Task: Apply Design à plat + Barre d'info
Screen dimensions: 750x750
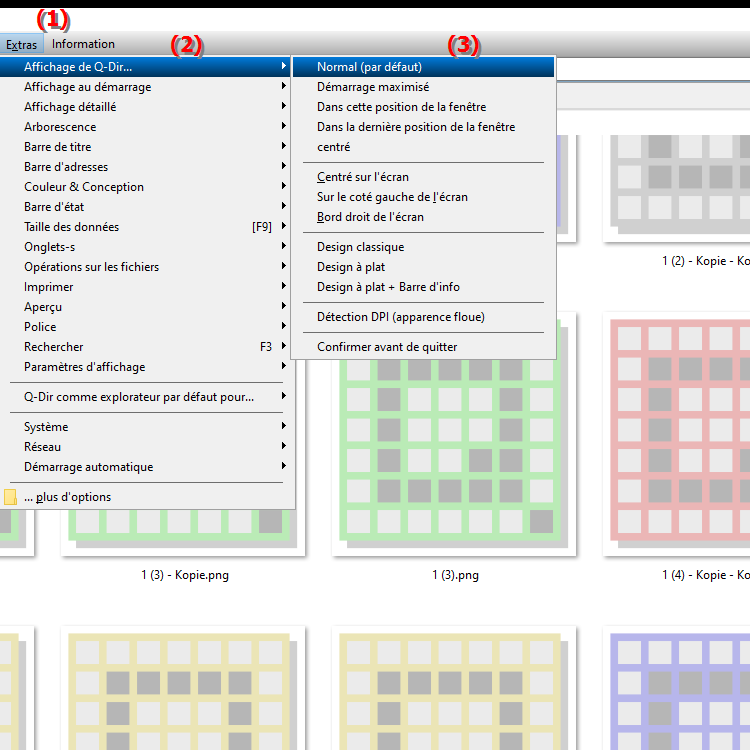Action: [x=424, y=287]
